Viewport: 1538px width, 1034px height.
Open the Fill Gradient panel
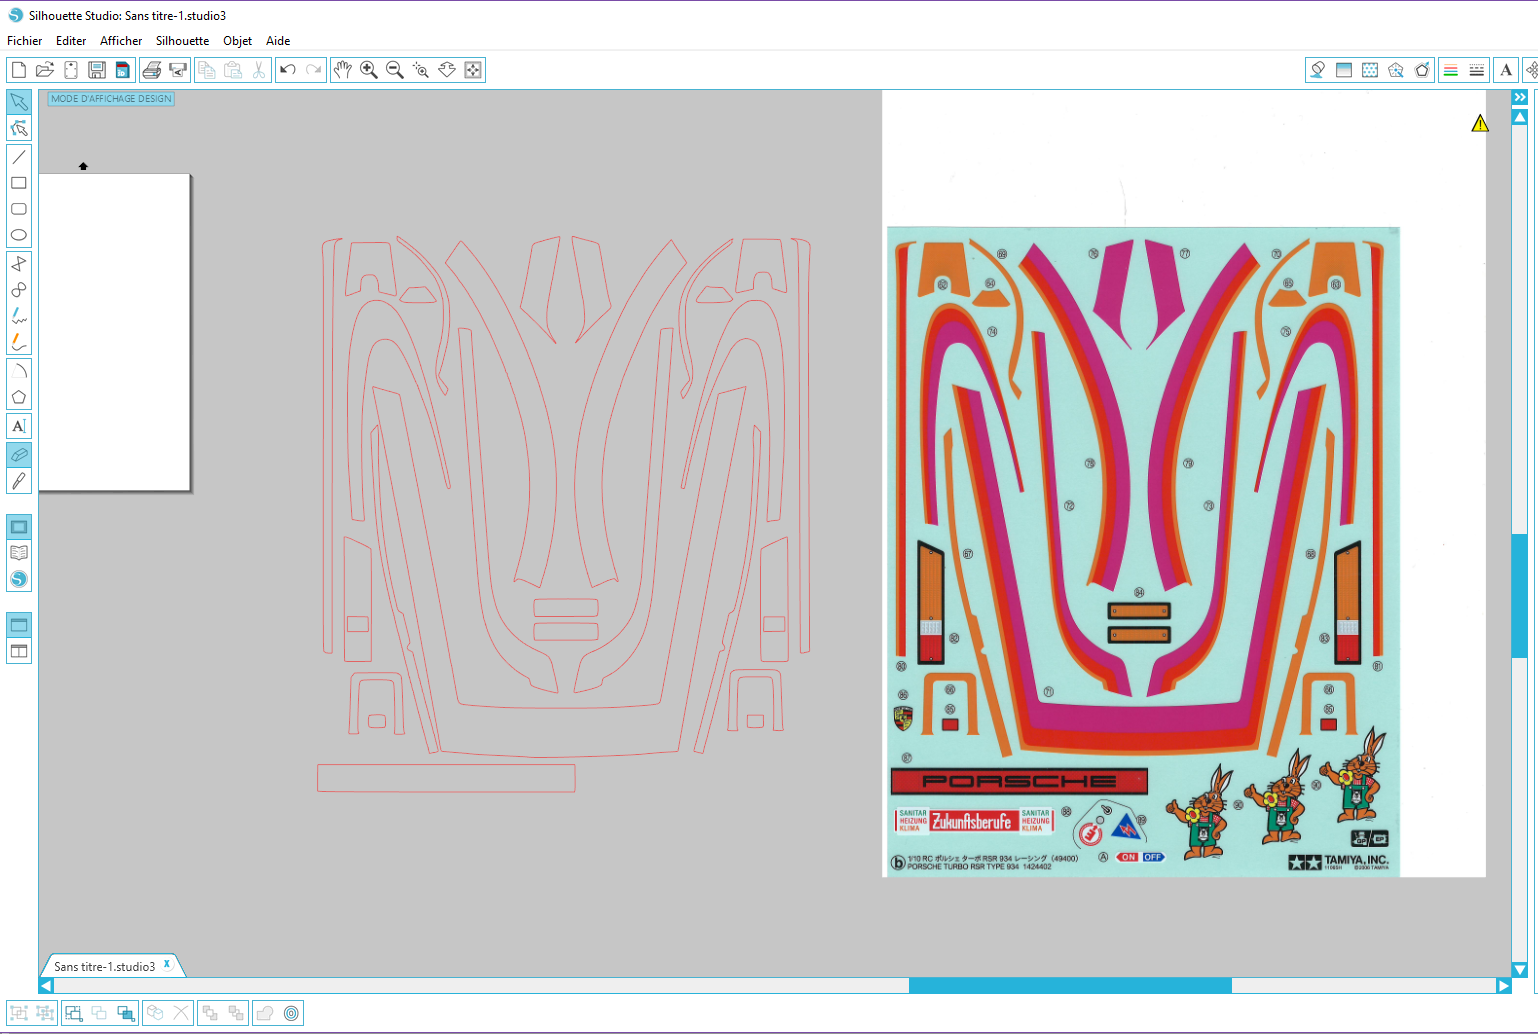point(1344,70)
